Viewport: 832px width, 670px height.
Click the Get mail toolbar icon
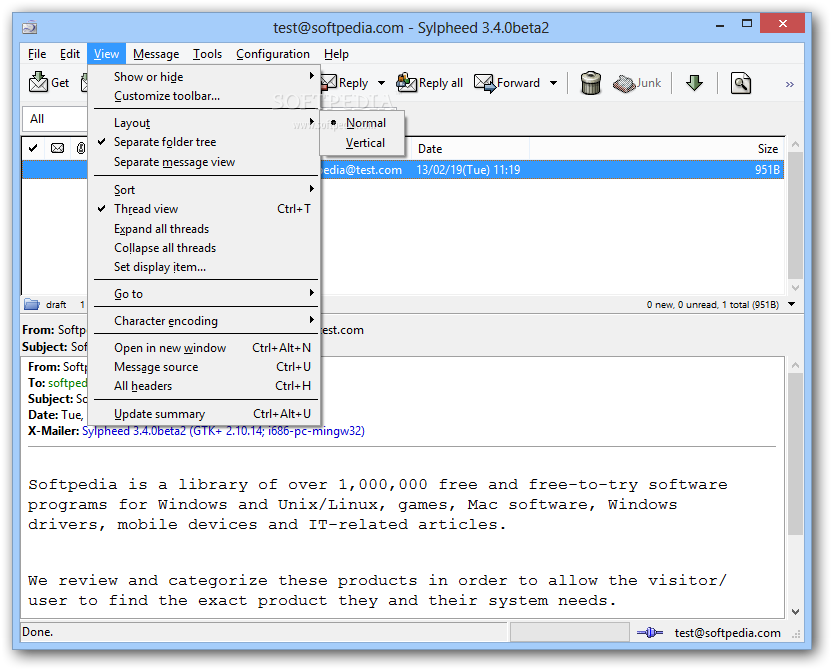(38, 83)
